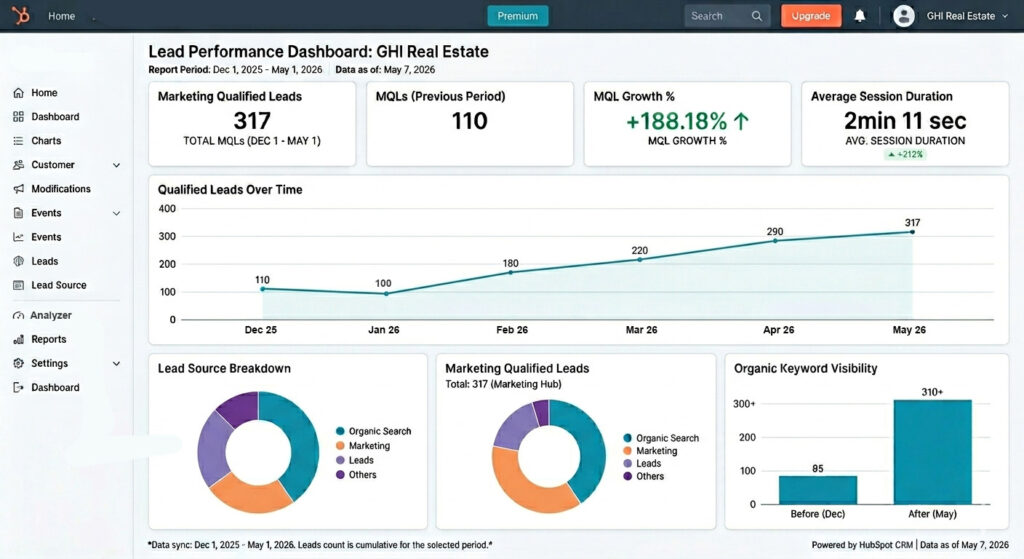
Task: Click Home in the top navigation bar
Action: (61, 16)
